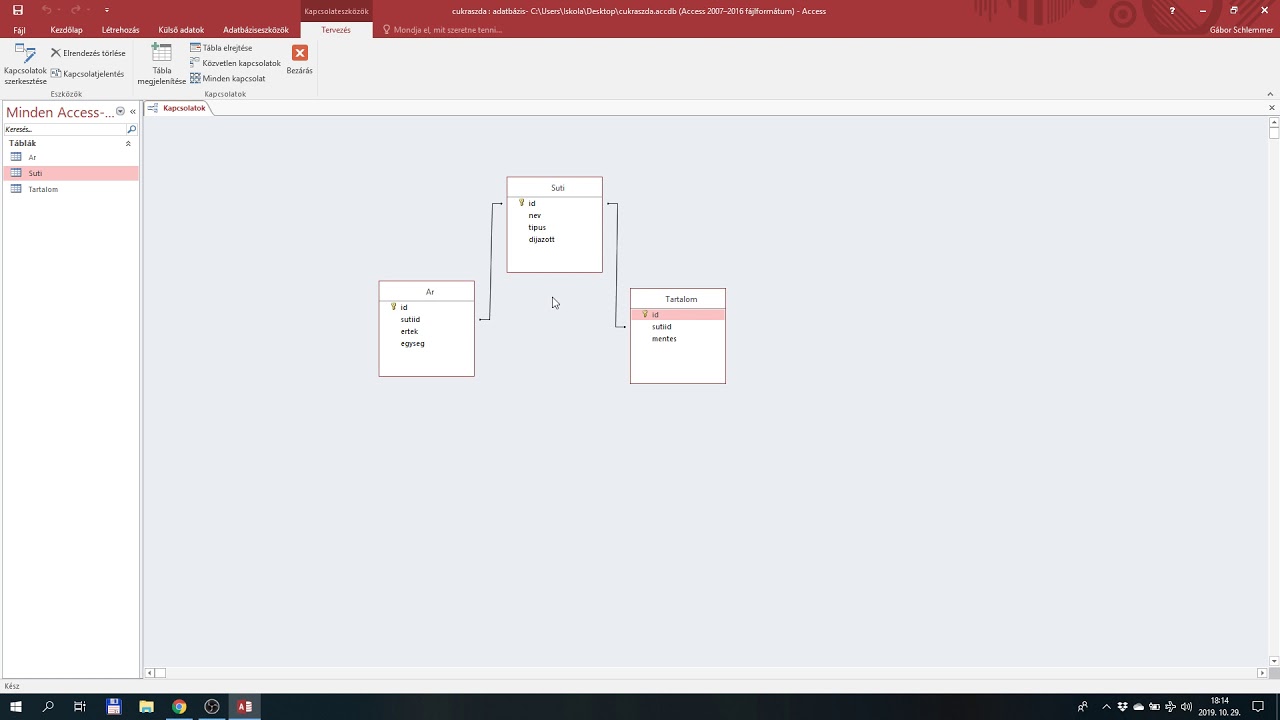This screenshot has width=1280, height=720.
Task: Click the Tartalom table title bar
Action: click(678, 298)
